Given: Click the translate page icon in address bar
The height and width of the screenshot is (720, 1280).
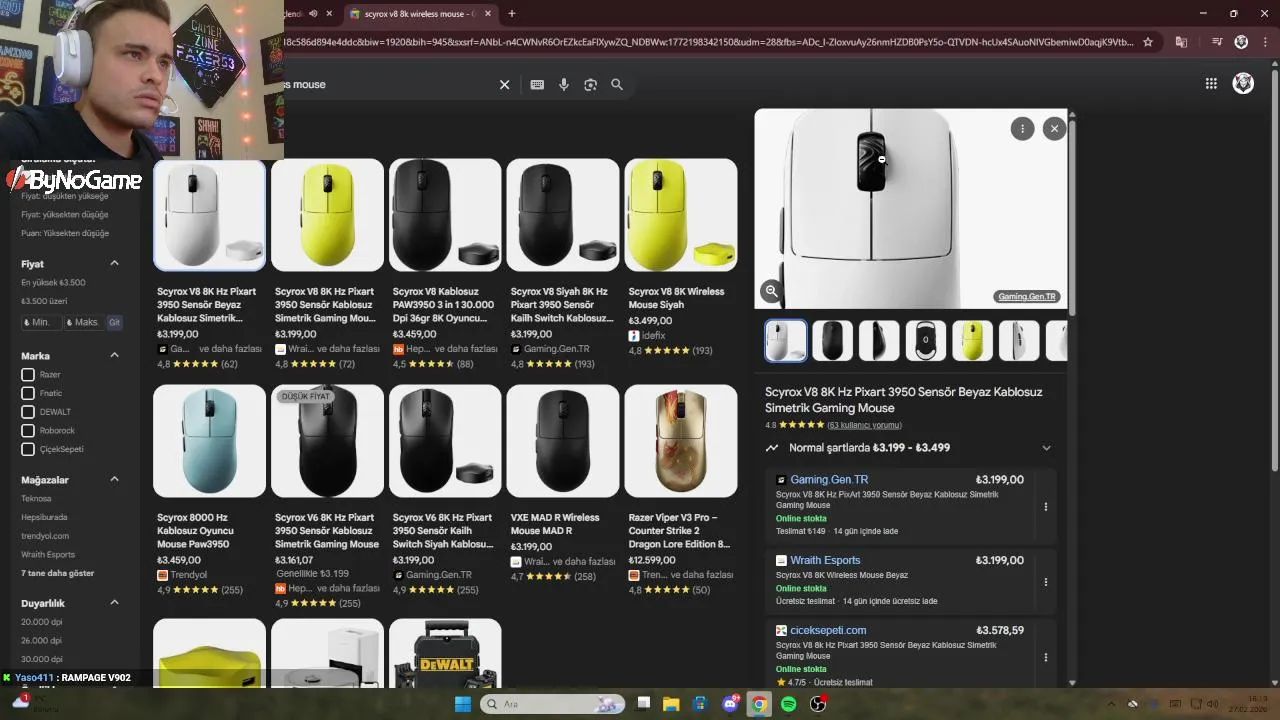Looking at the screenshot, I should tap(1181, 42).
